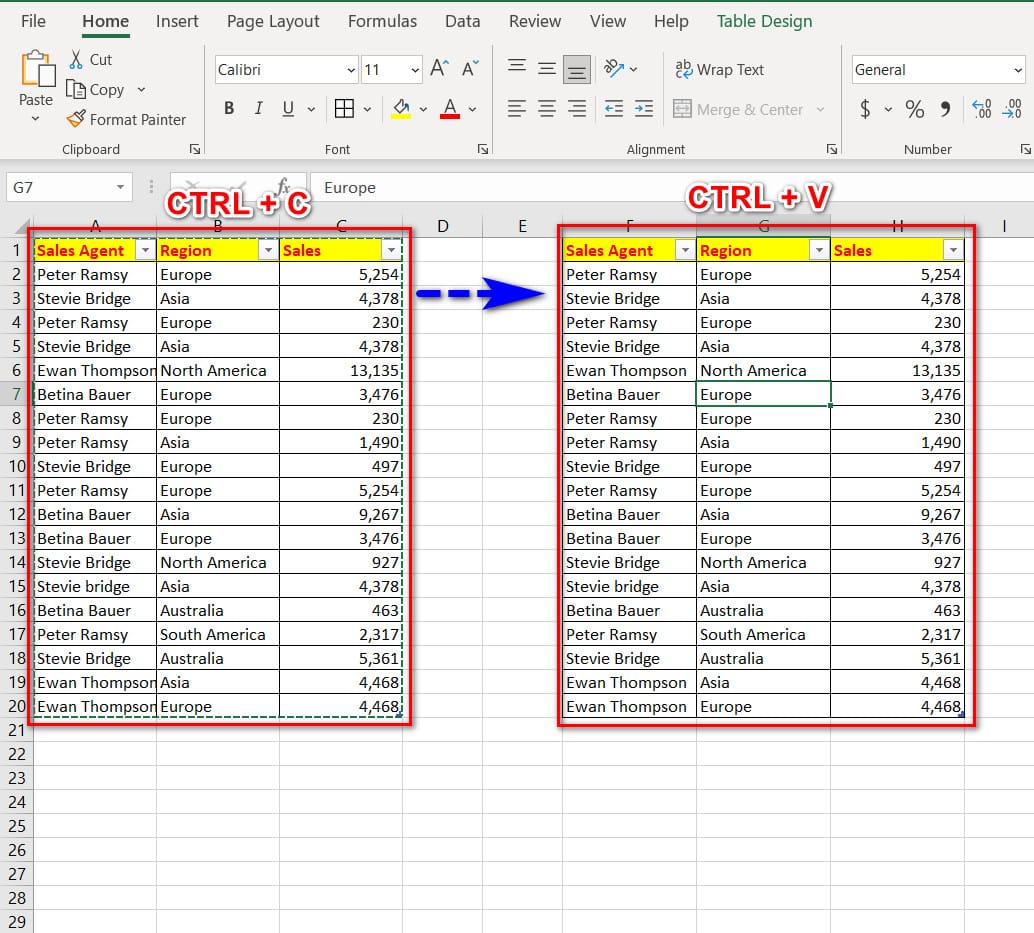Image resolution: width=1034 pixels, height=933 pixels.
Task: Select the Format Painter brush
Action: click(x=76, y=119)
